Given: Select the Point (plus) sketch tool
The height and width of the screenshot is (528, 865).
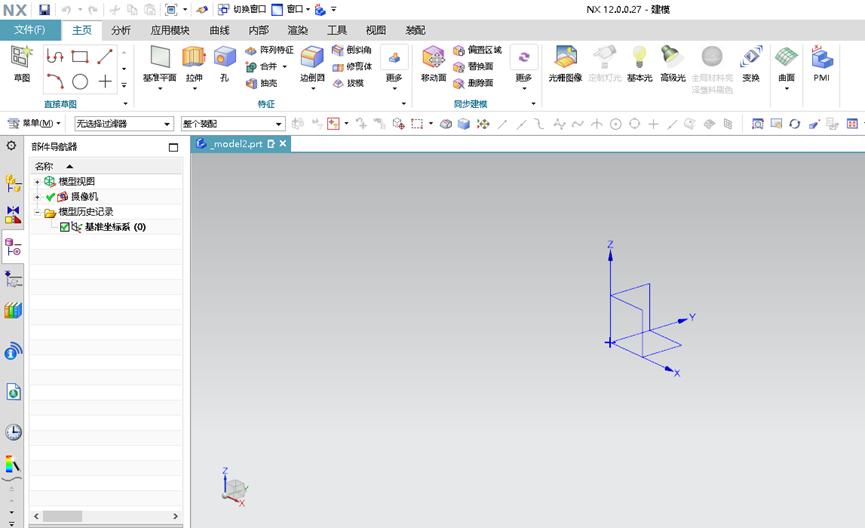Looking at the screenshot, I should pyautogui.click(x=105, y=82).
